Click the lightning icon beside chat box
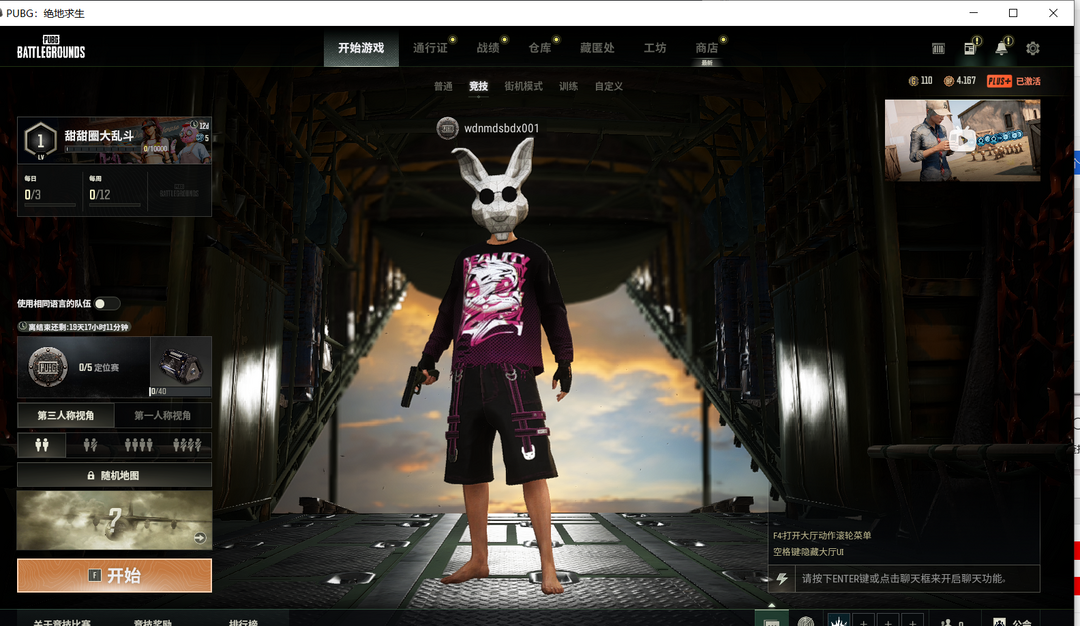The height and width of the screenshot is (626, 1080). (782, 579)
